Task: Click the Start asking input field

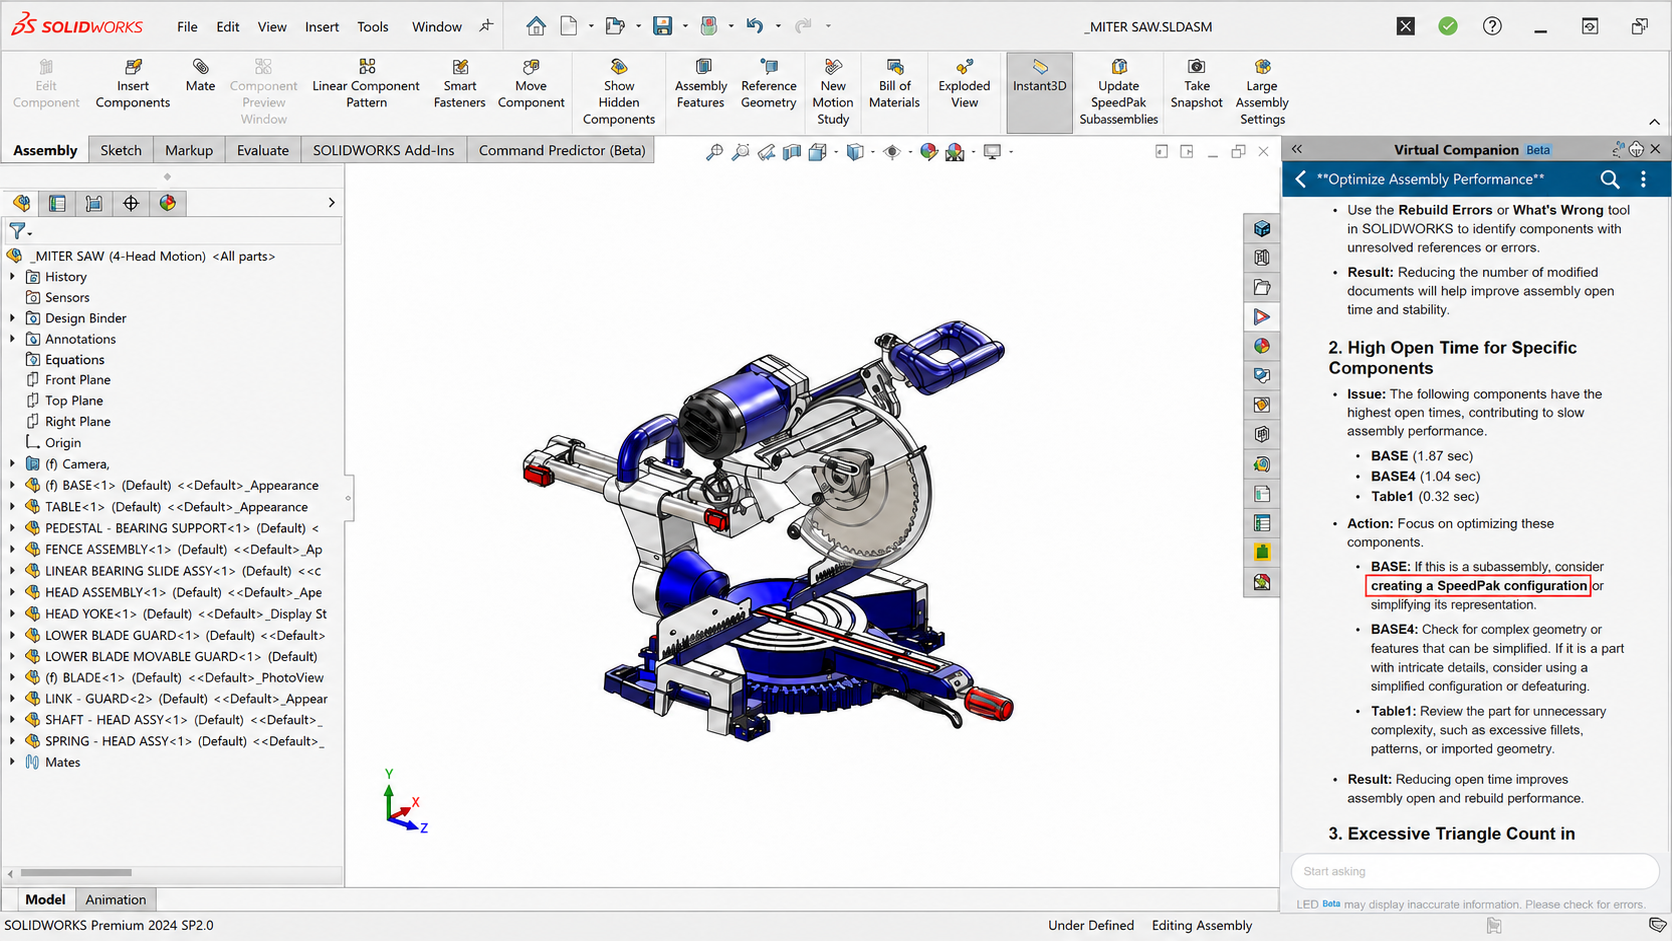Action: click(1475, 871)
